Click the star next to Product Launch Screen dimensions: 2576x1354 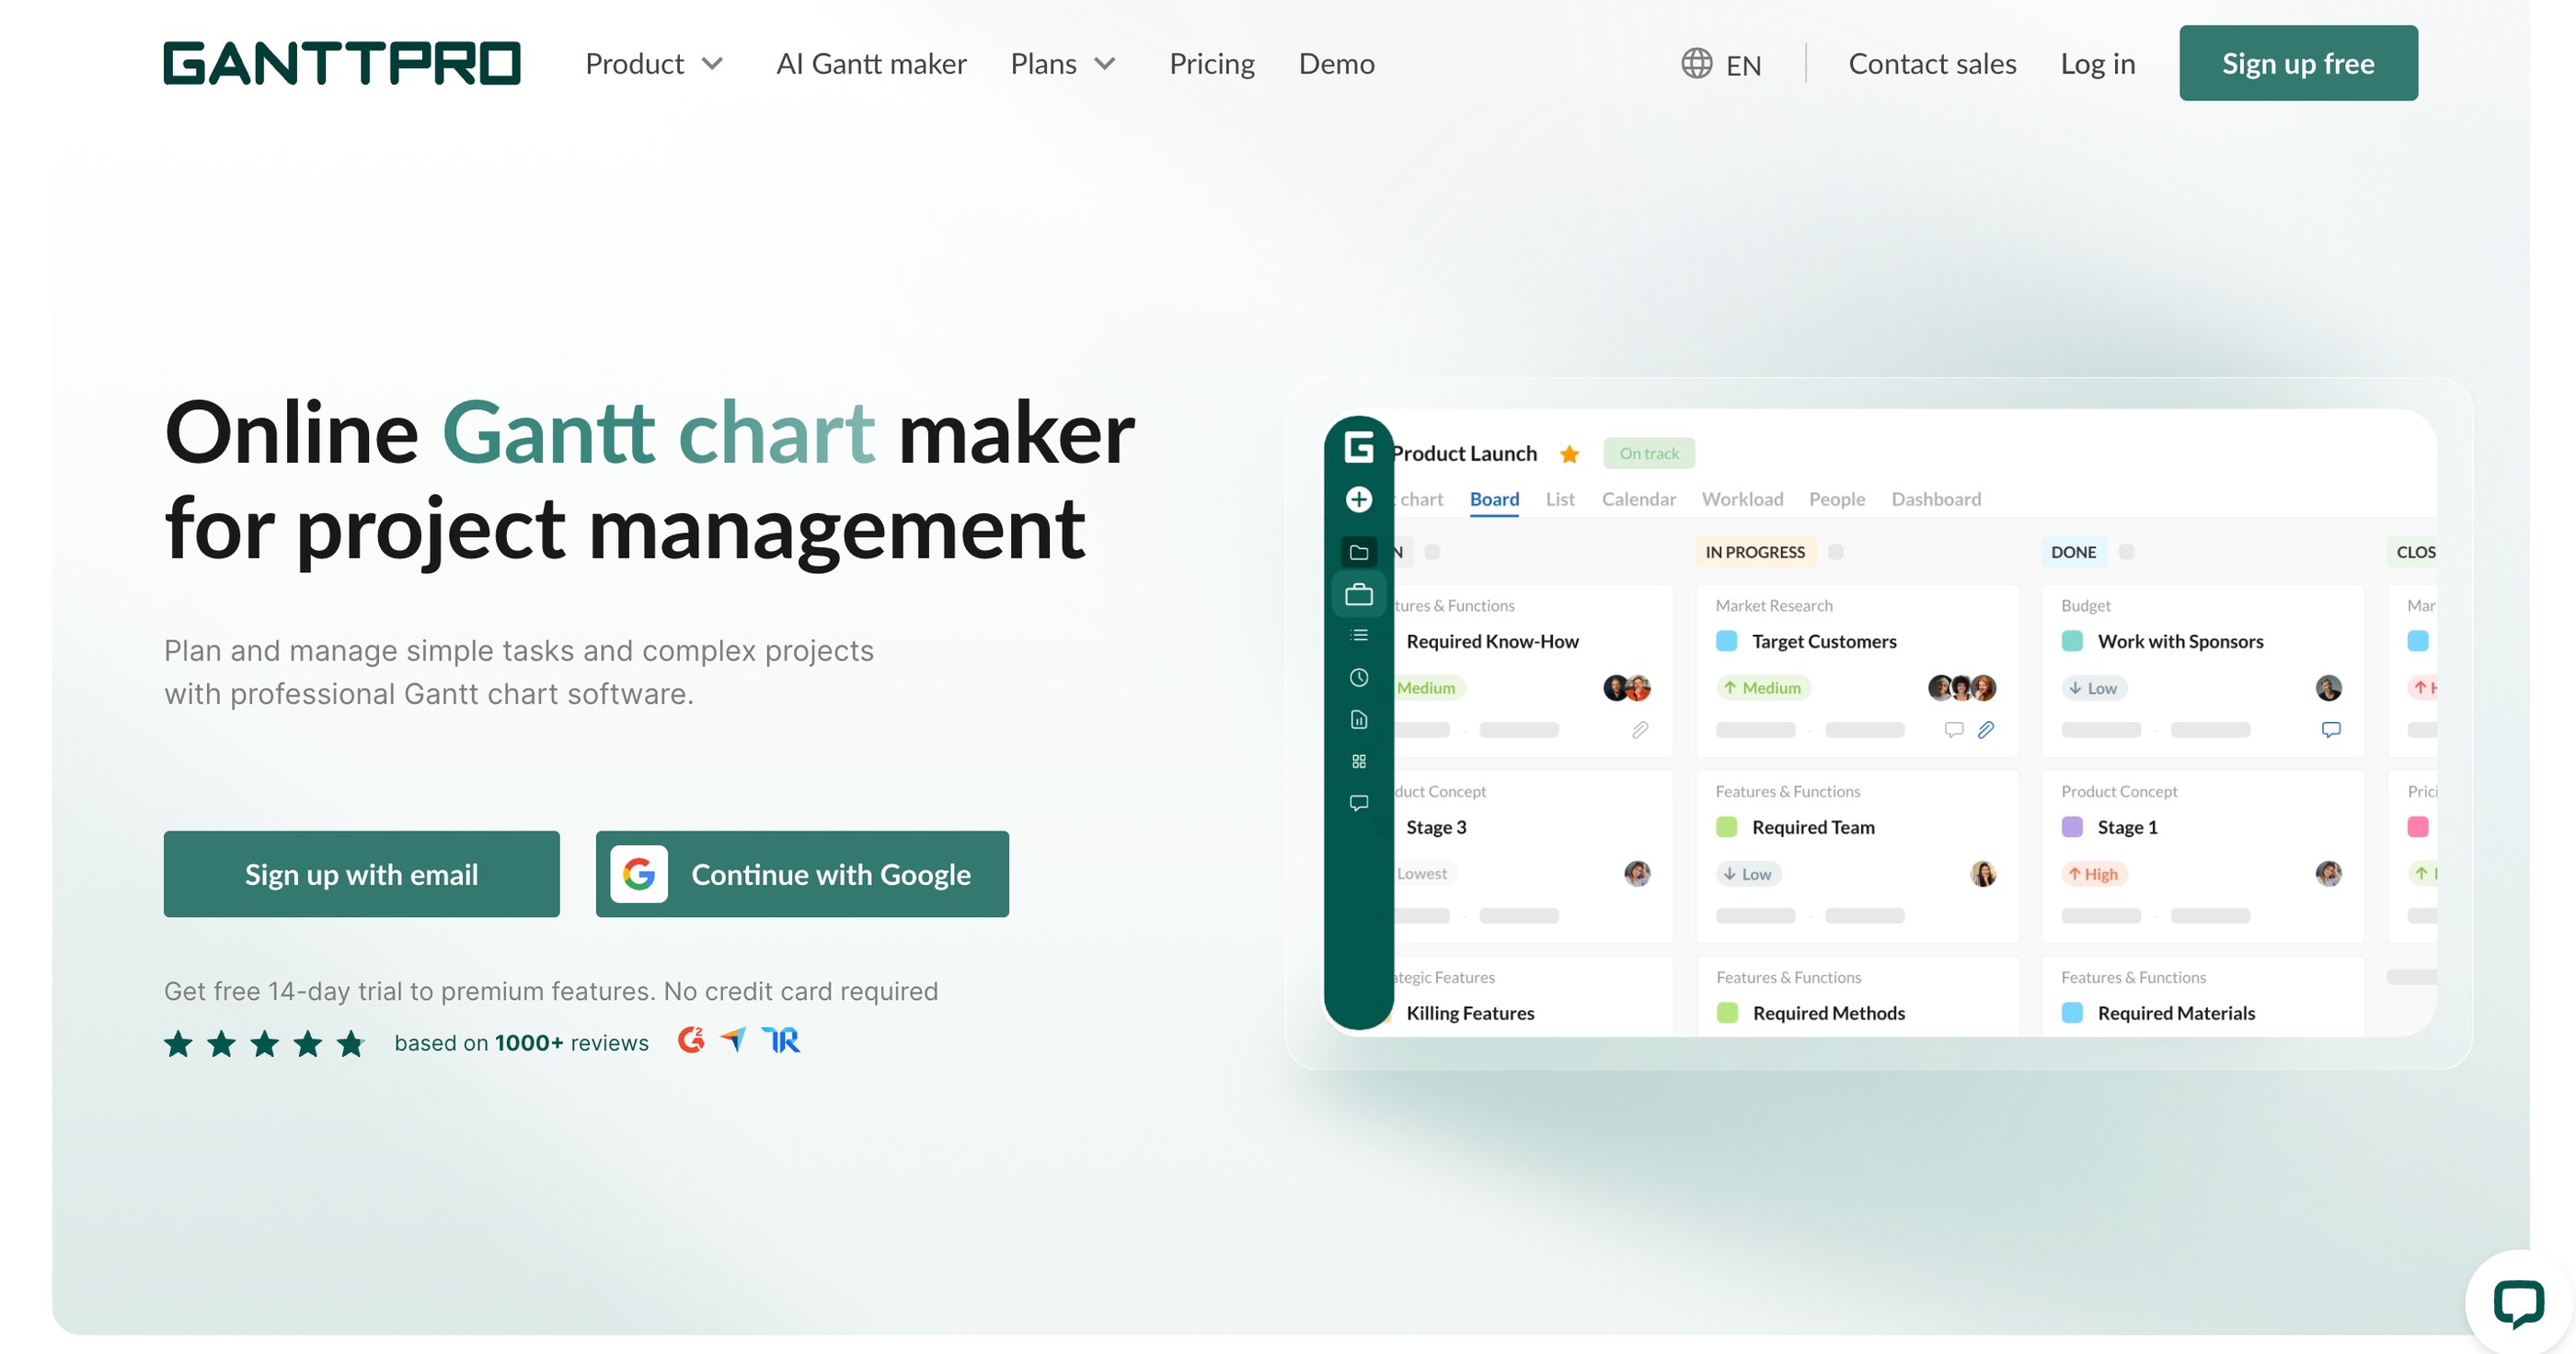coord(1569,454)
